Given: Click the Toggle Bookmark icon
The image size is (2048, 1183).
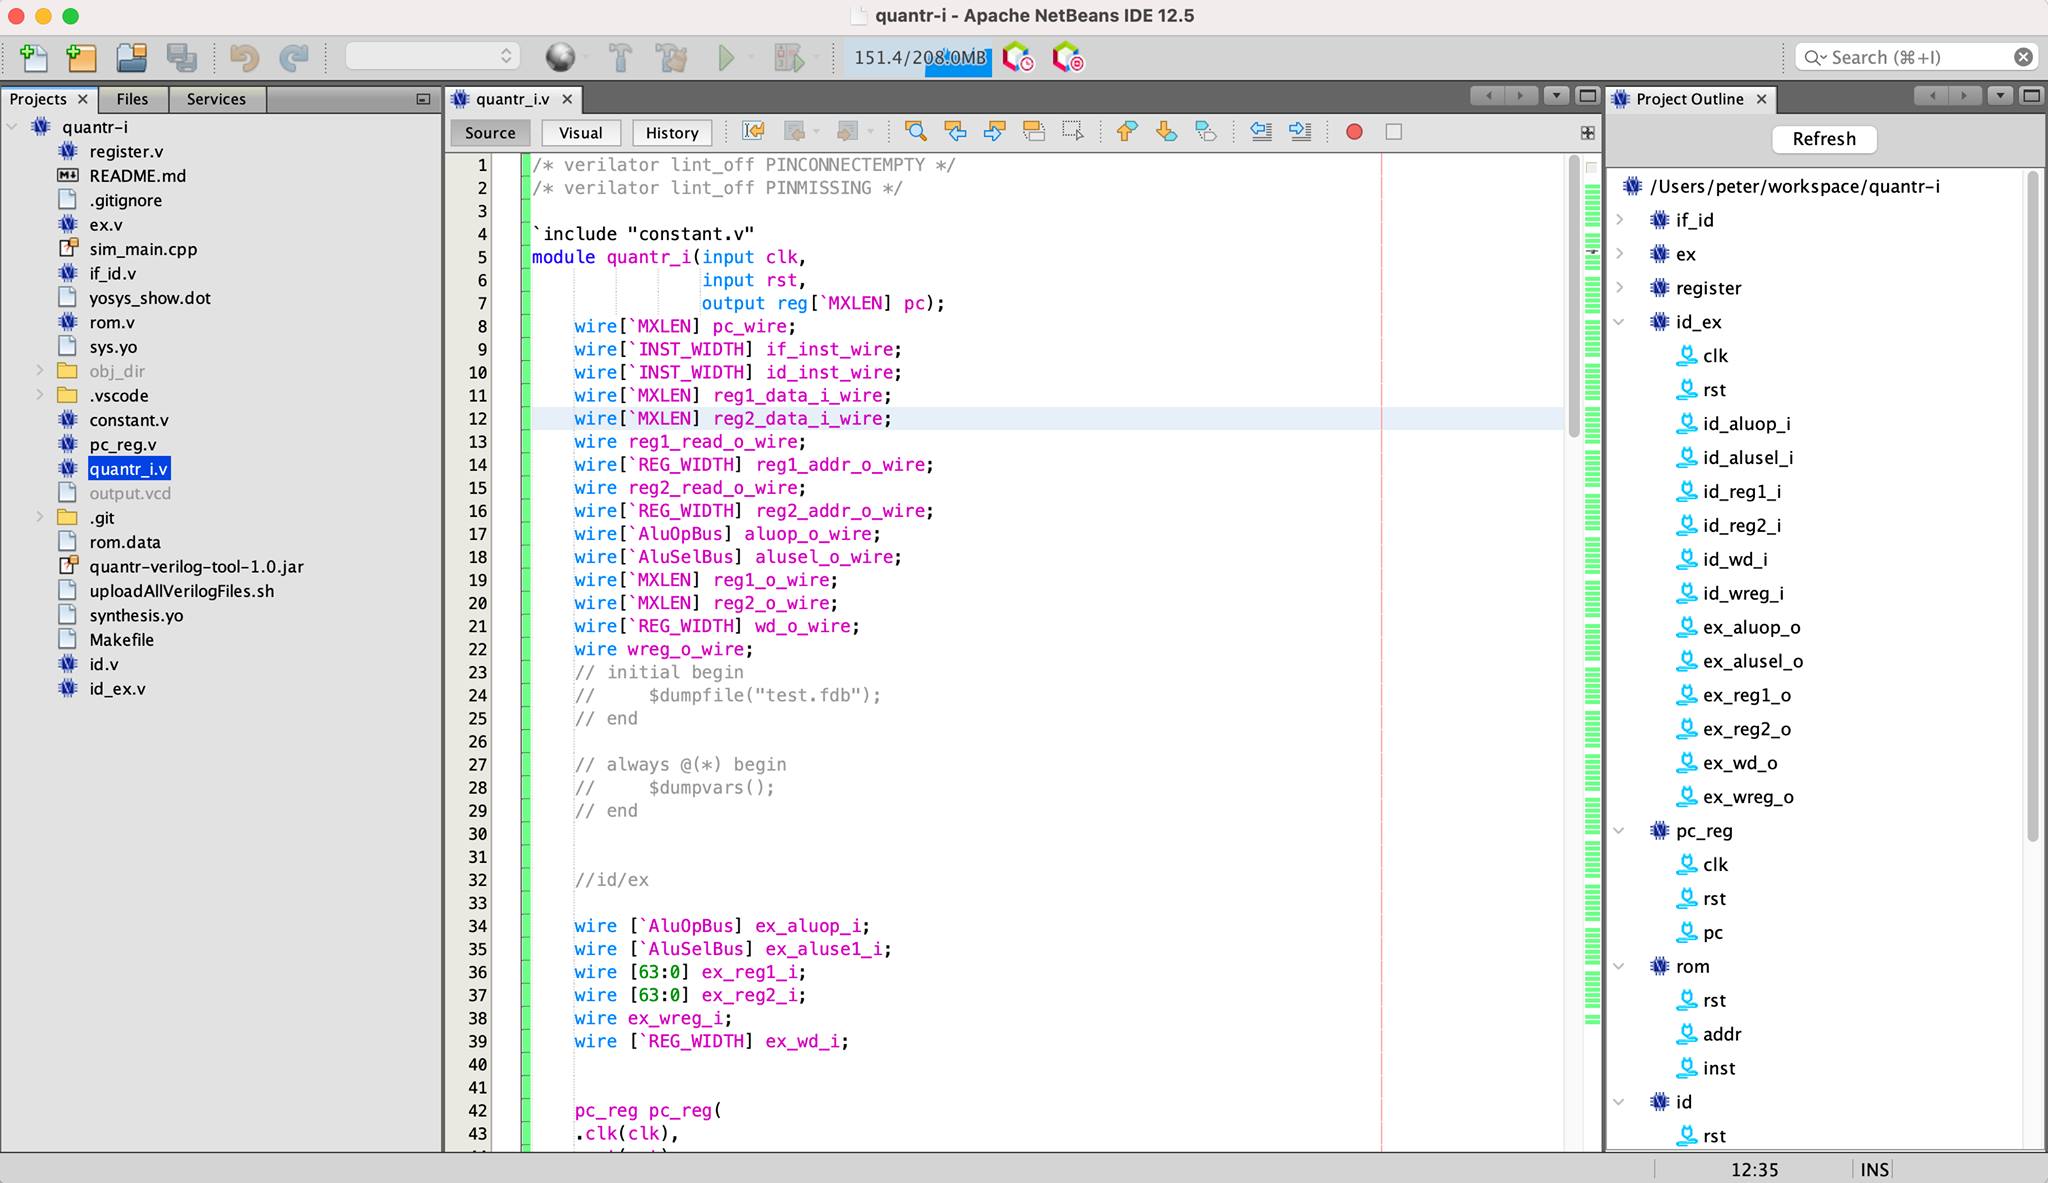Looking at the screenshot, I should pos(1206,131).
